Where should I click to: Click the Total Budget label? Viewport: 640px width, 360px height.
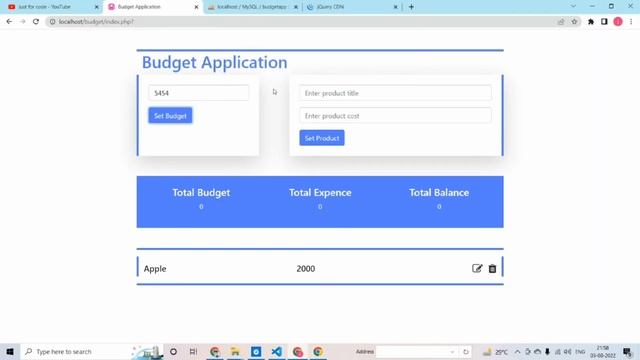click(x=201, y=193)
